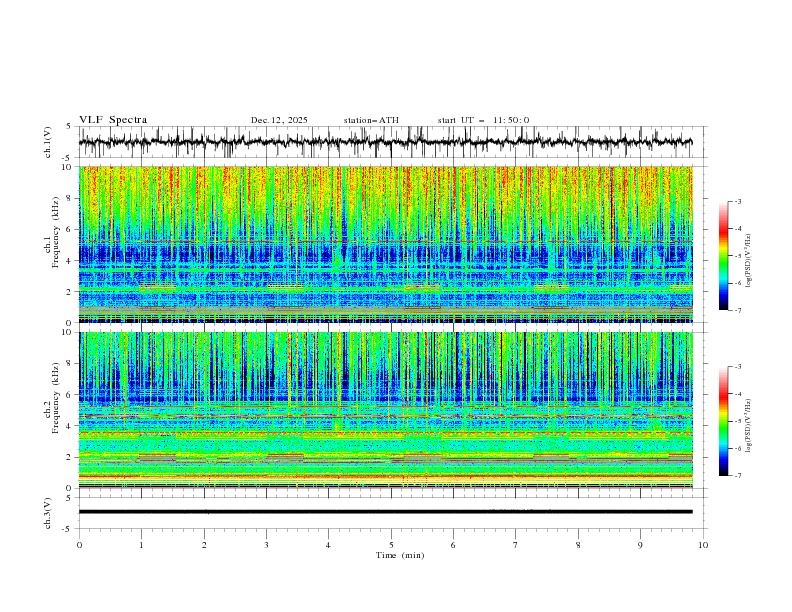Click the ch.1(V) waveform axis label
The width and height of the screenshot is (792, 612).
point(48,142)
